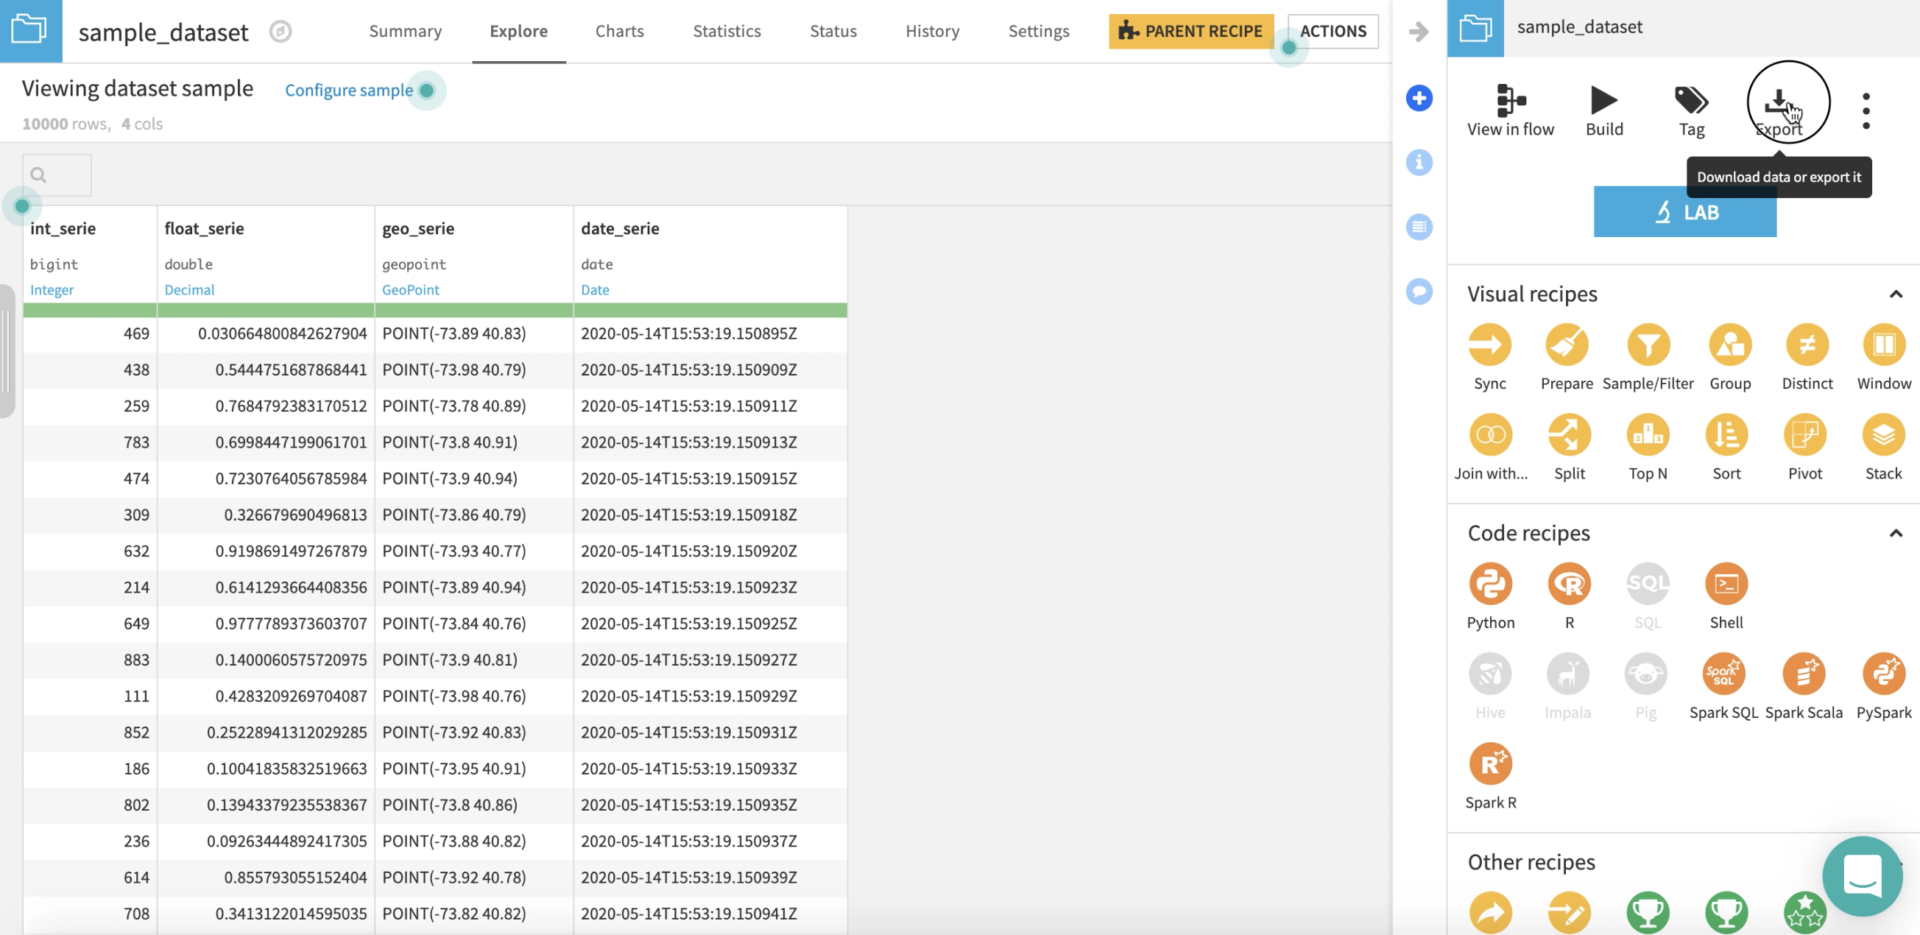1920x935 pixels.
Task: Collapse right panel with arrow icon
Action: (1418, 32)
